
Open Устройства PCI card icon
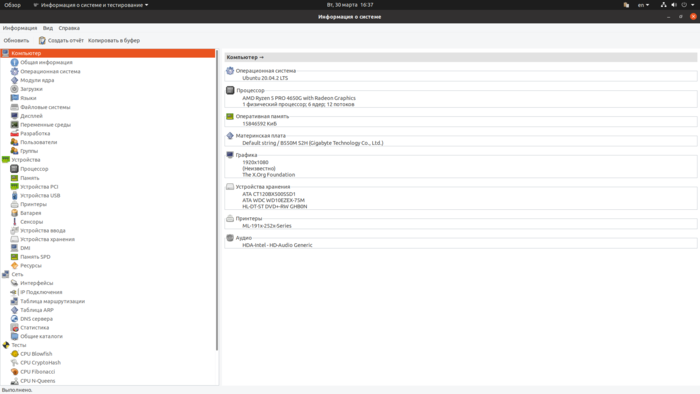(14, 187)
